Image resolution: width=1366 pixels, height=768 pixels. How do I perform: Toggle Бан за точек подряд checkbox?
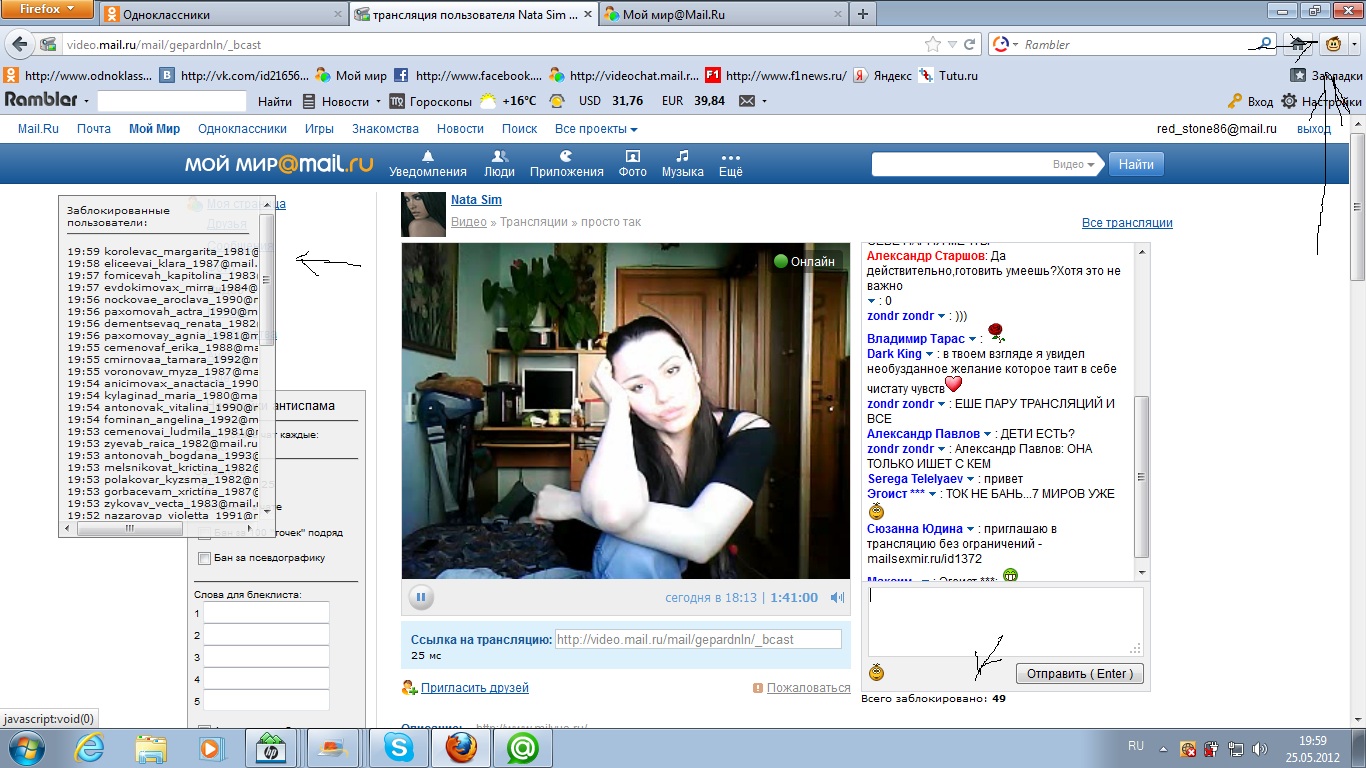click(x=205, y=534)
